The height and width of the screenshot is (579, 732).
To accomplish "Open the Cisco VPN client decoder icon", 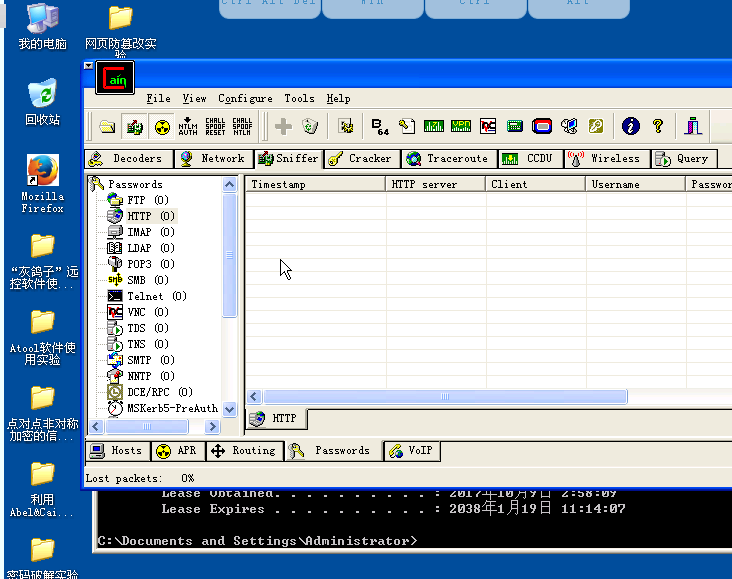I will tap(461, 126).
